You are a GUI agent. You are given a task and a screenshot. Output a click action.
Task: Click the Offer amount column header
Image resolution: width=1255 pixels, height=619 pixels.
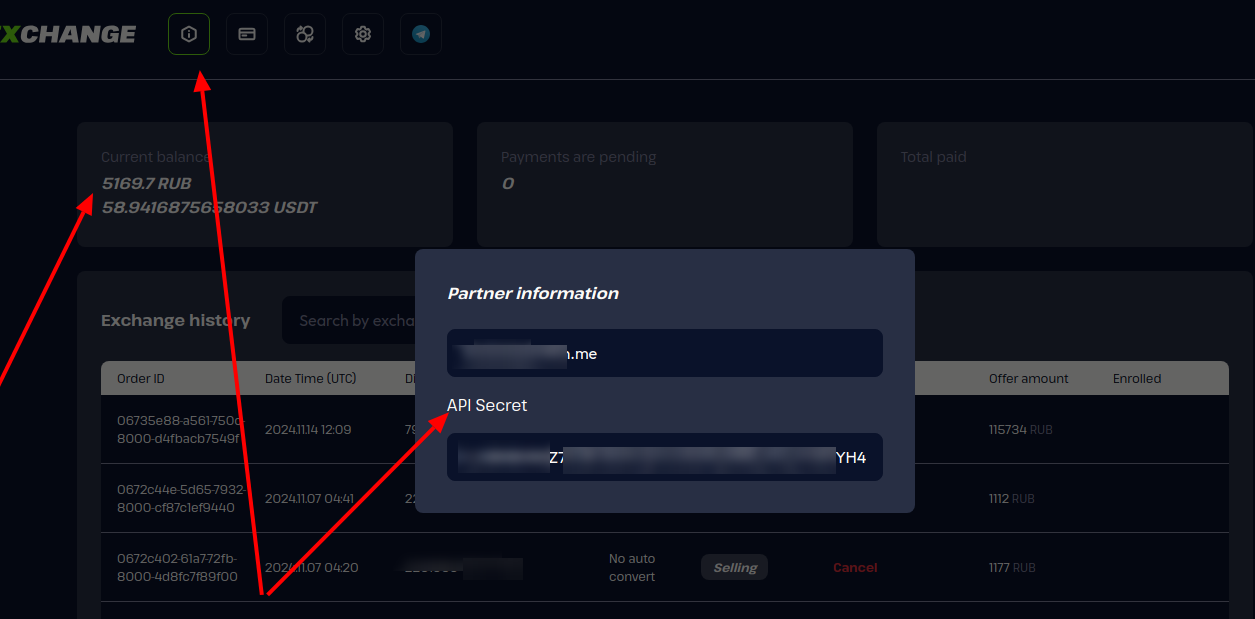[1028, 379]
